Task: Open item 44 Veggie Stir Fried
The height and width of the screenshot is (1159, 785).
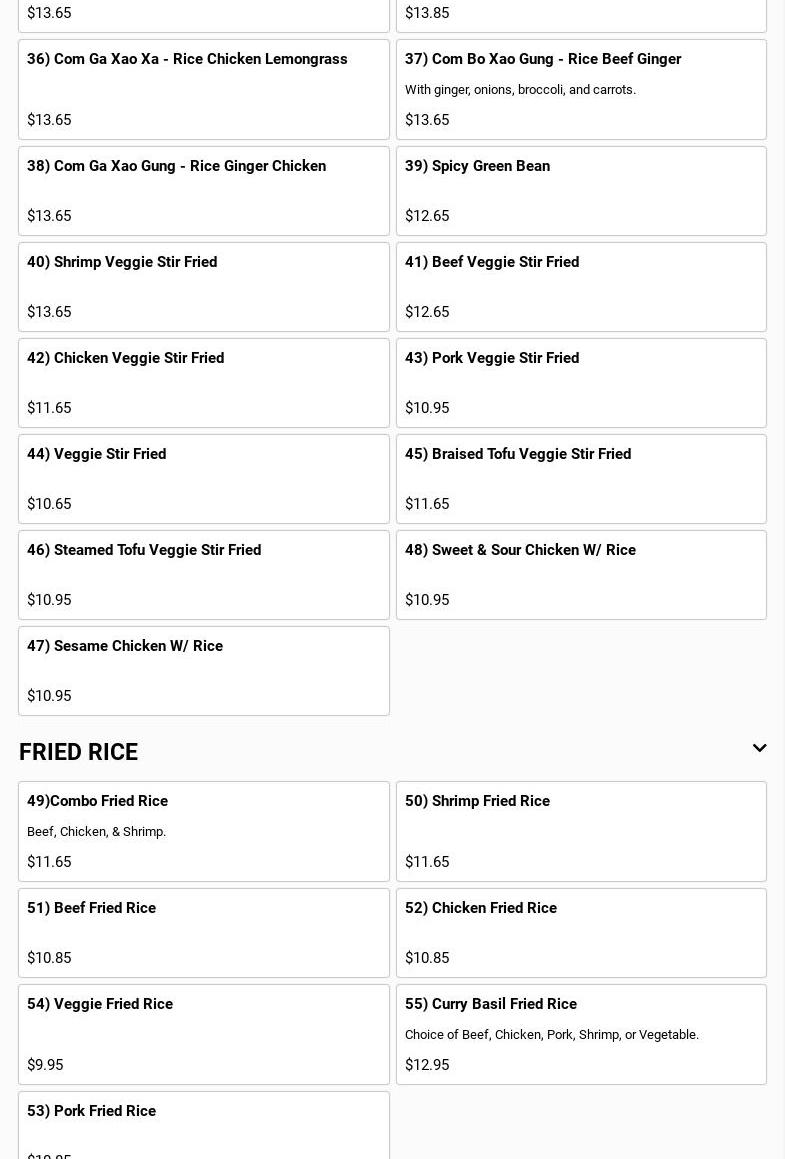Action: [203, 478]
